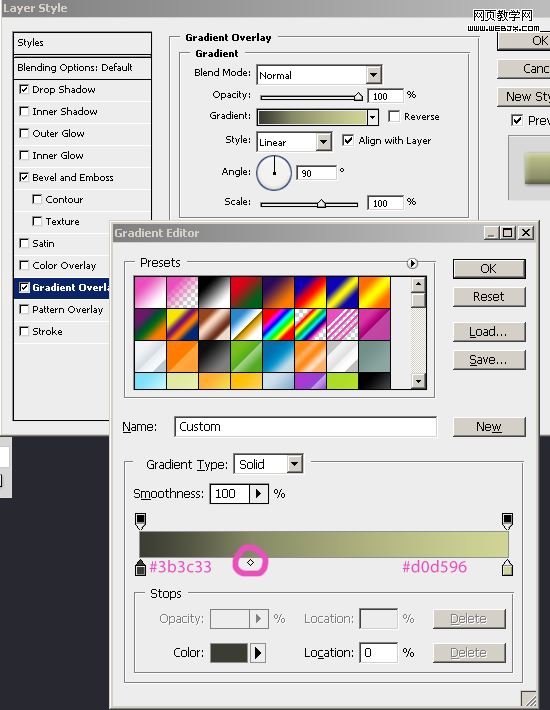Select Gradient Overlay effect row
The width and height of the screenshot is (550, 710).
click(x=62, y=288)
